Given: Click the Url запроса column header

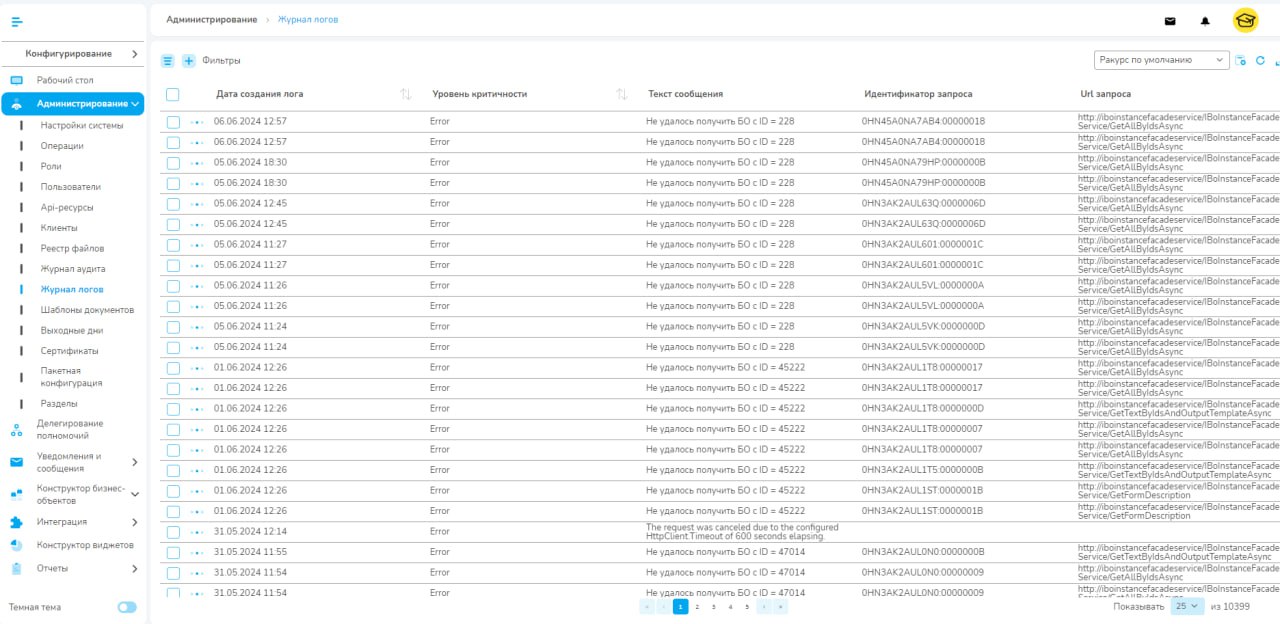Looking at the screenshot, I should coord(1106,94).
